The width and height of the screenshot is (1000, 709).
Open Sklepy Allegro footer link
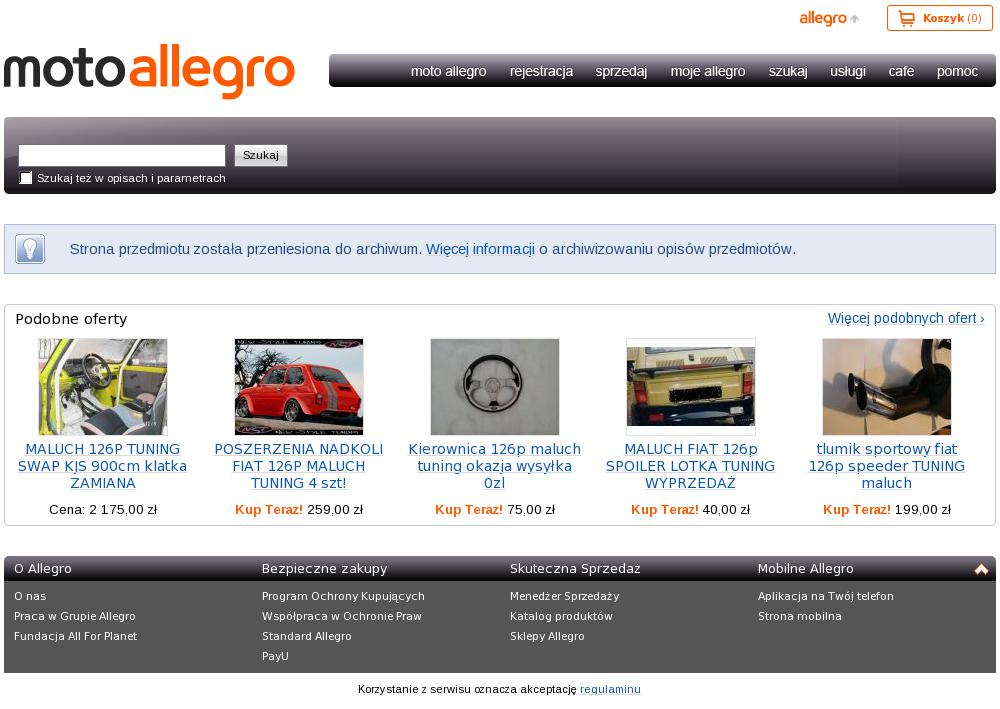tap(547, 636)
